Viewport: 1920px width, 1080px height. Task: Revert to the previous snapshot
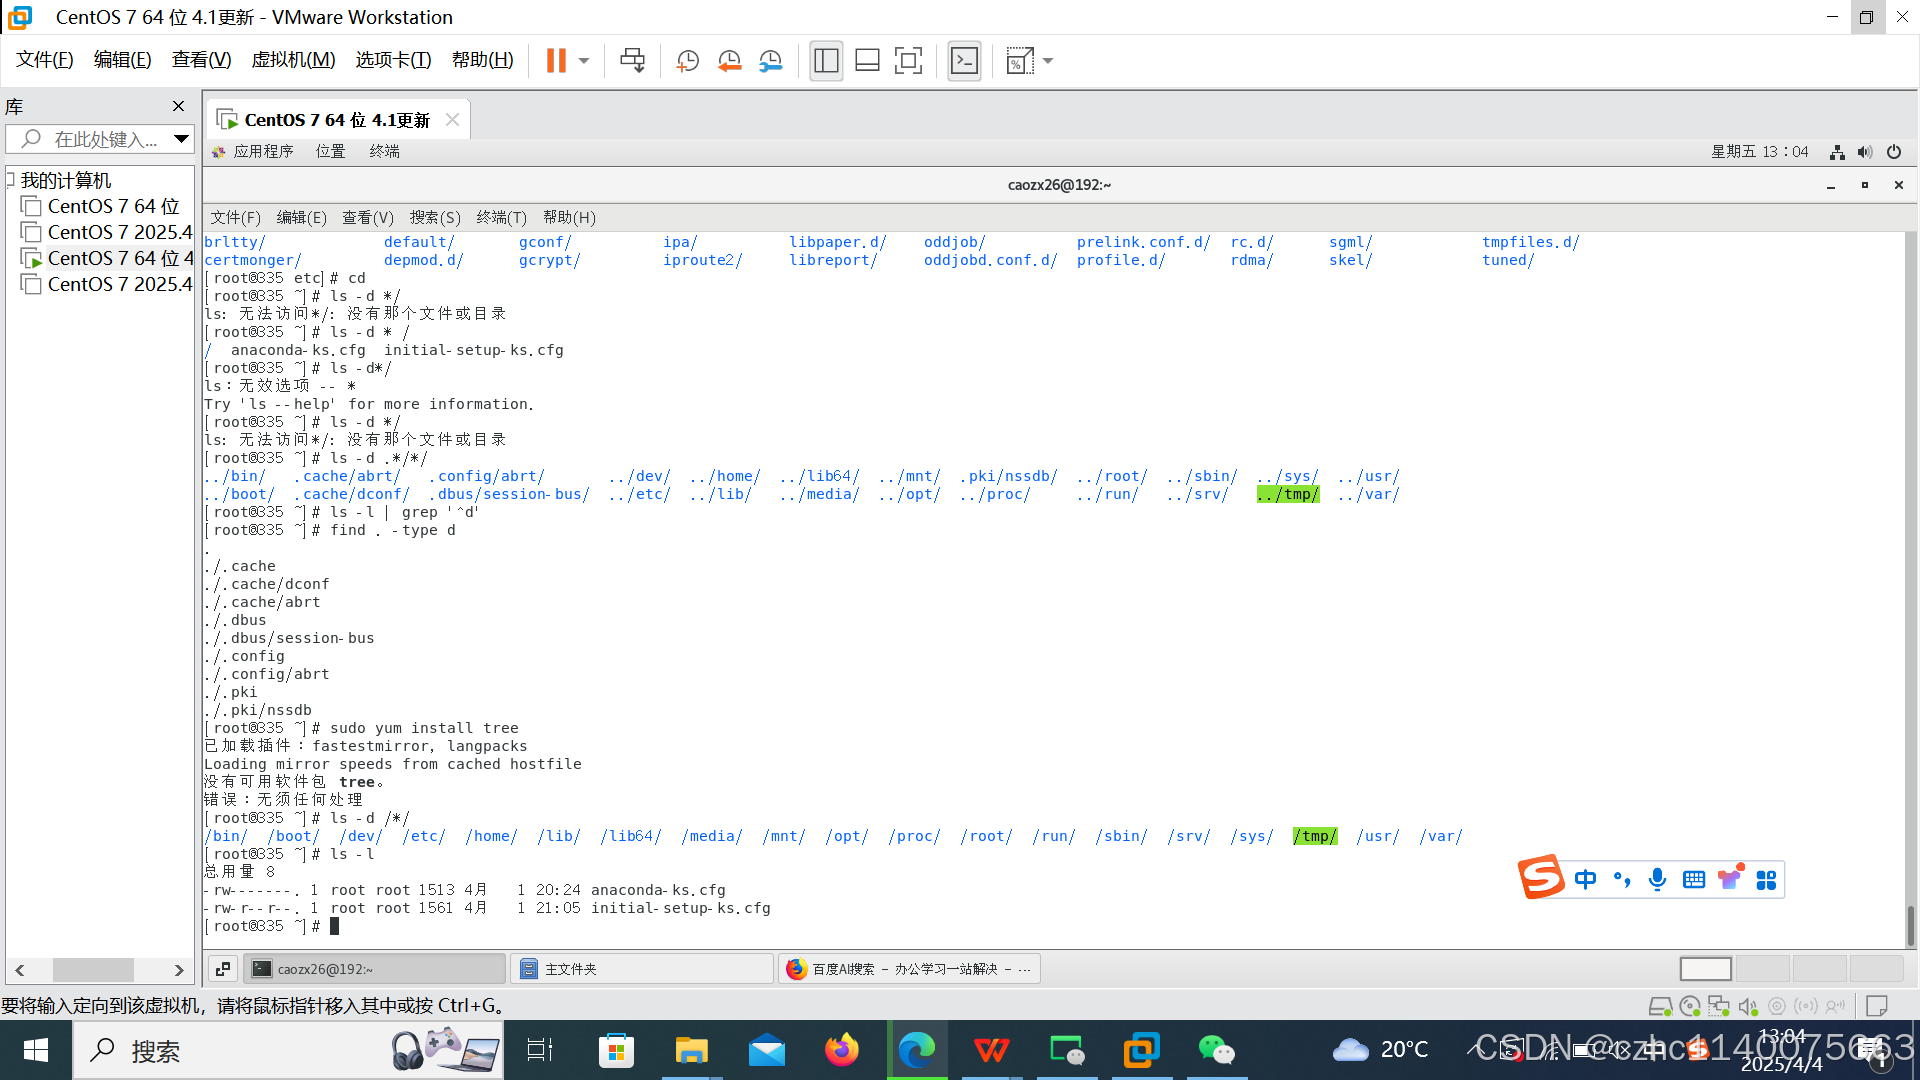(729, 61)
